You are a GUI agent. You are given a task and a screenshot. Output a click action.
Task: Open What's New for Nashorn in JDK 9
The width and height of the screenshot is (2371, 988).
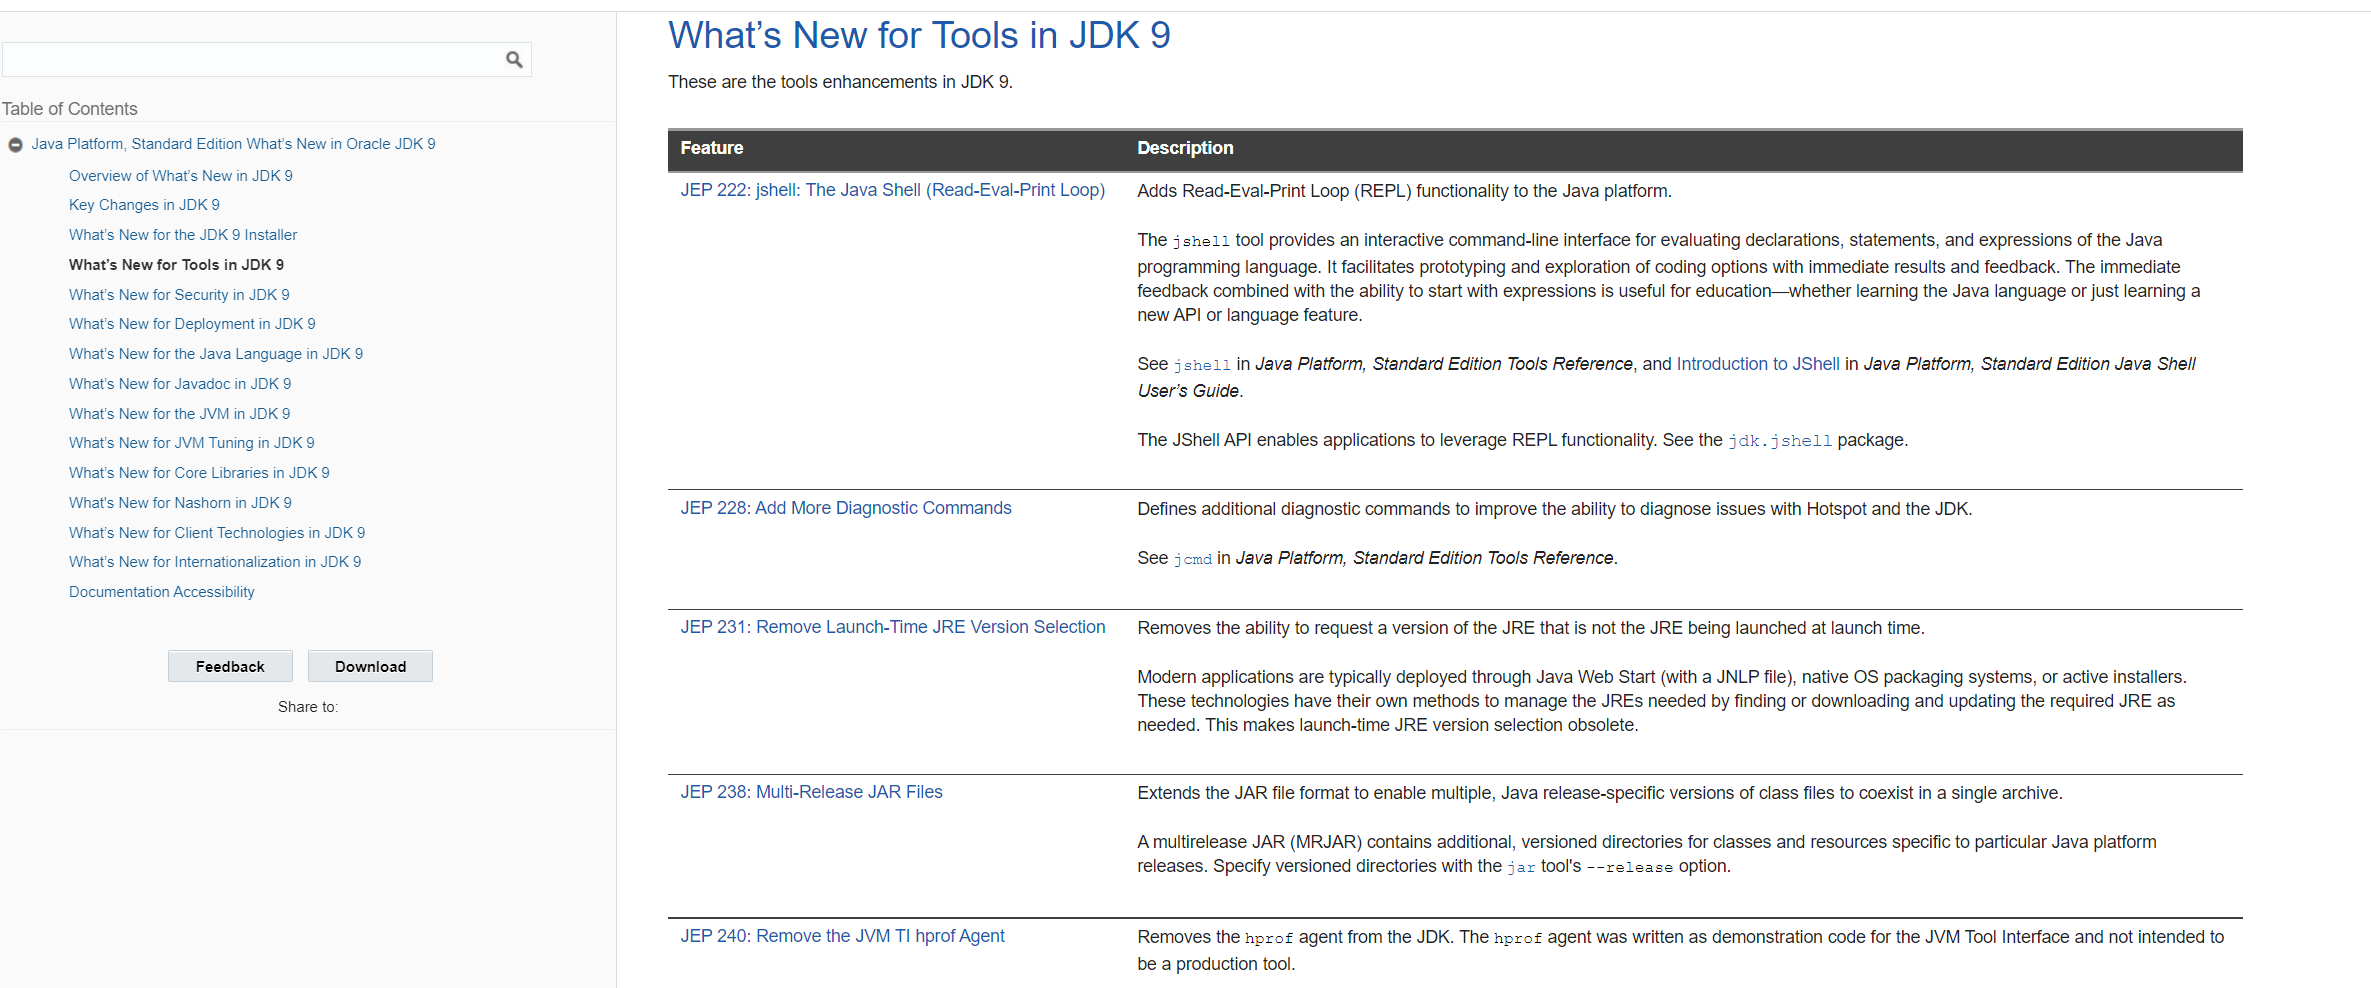(180, 503)
